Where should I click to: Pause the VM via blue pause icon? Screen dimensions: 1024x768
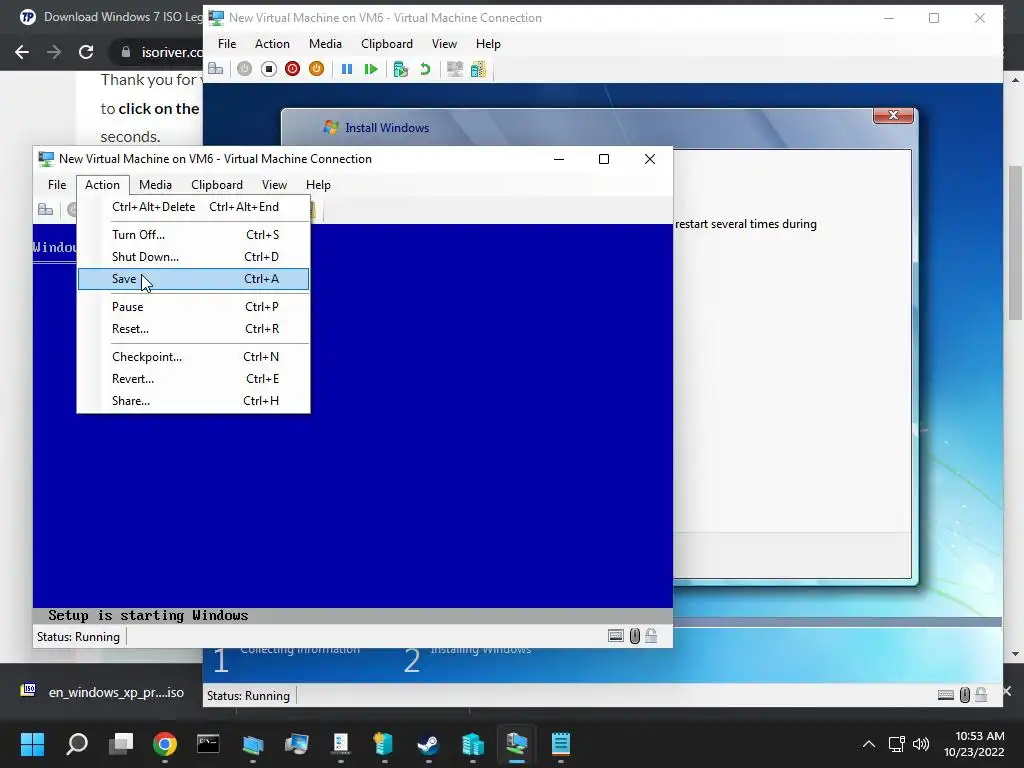click(x=347, y=69)
